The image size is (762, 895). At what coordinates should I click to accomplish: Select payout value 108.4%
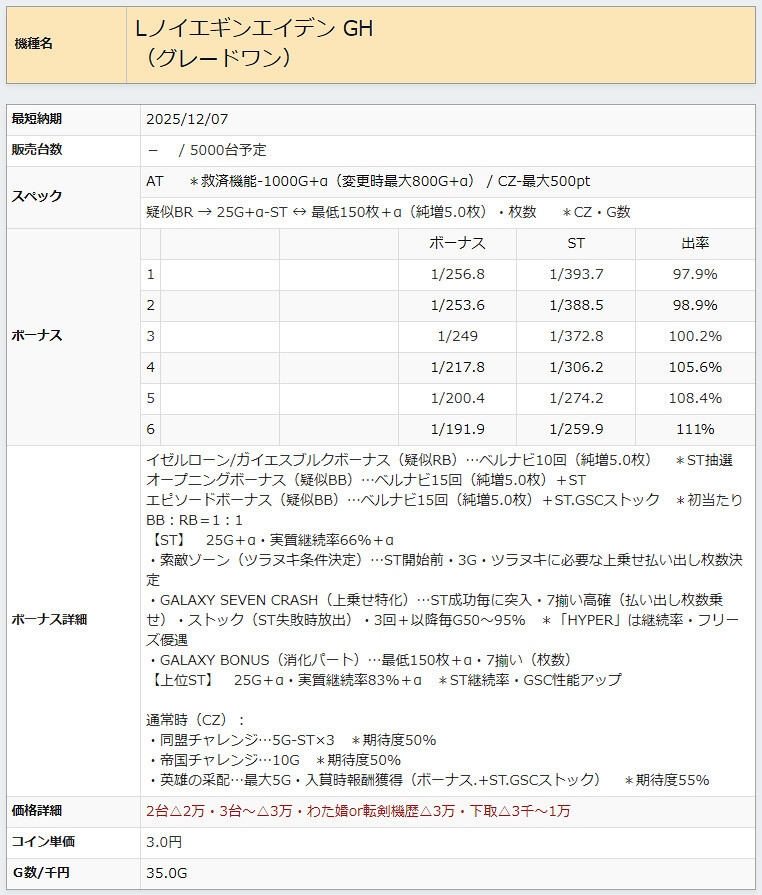(x=695, y=398)
